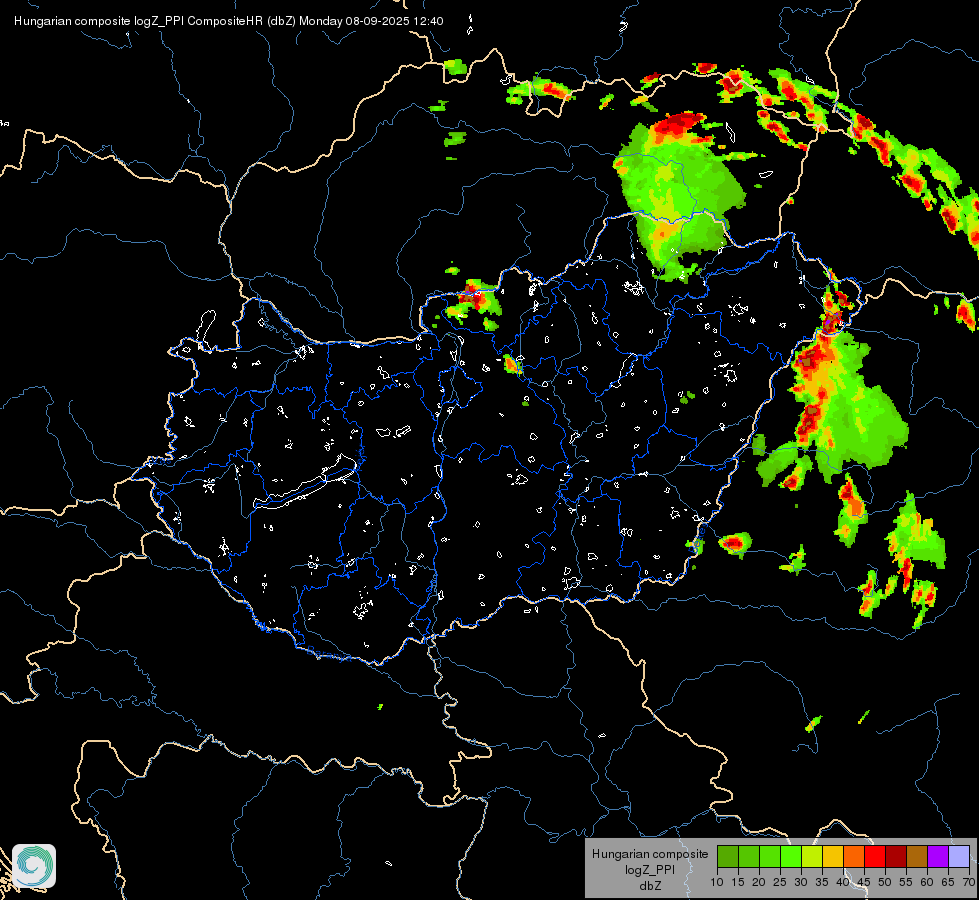Click the 35–40 dBZ yellow legend swatch
The height and width of the screenshot is (900, 979).
click(833, 856)
